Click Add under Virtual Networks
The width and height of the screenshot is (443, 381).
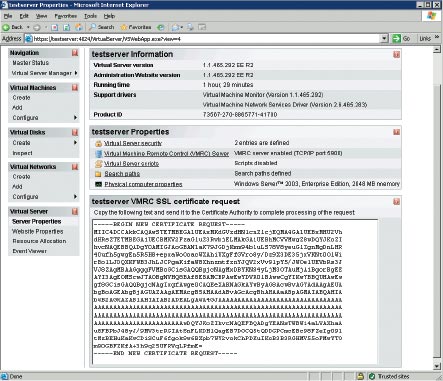[x=17, y=187]
